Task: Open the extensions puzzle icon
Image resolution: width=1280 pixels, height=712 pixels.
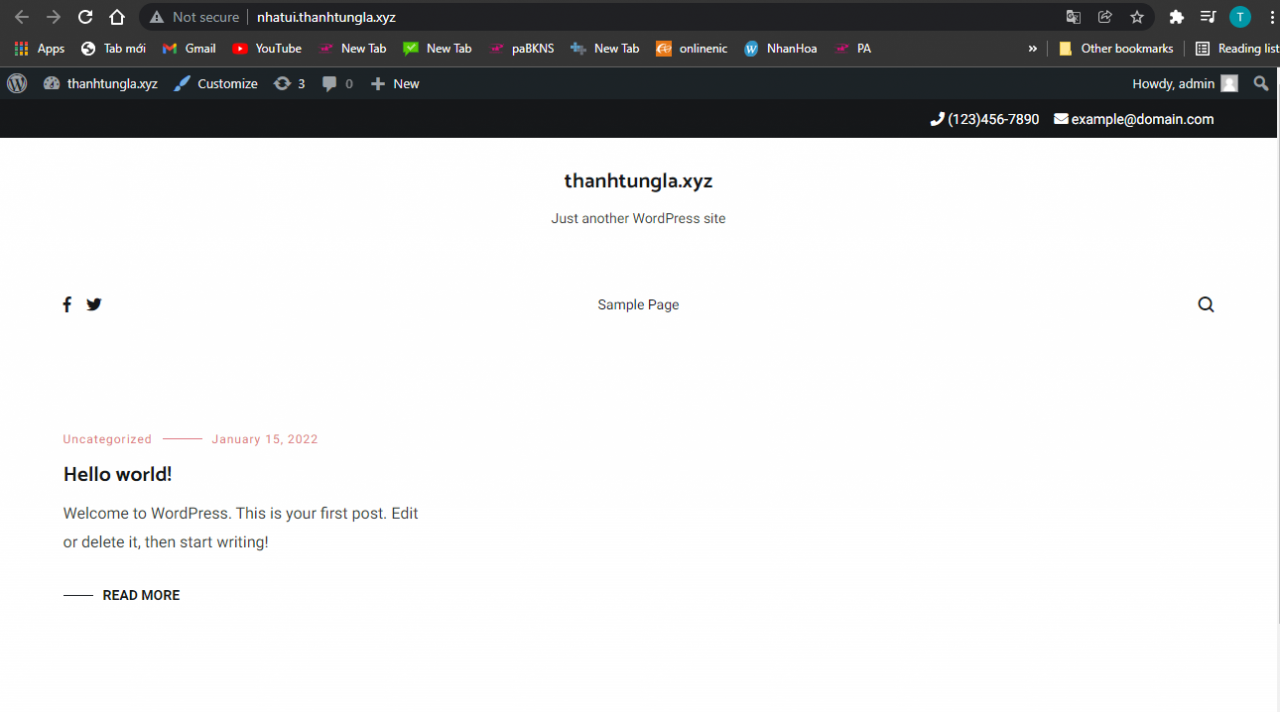Action: point(1176,17)
